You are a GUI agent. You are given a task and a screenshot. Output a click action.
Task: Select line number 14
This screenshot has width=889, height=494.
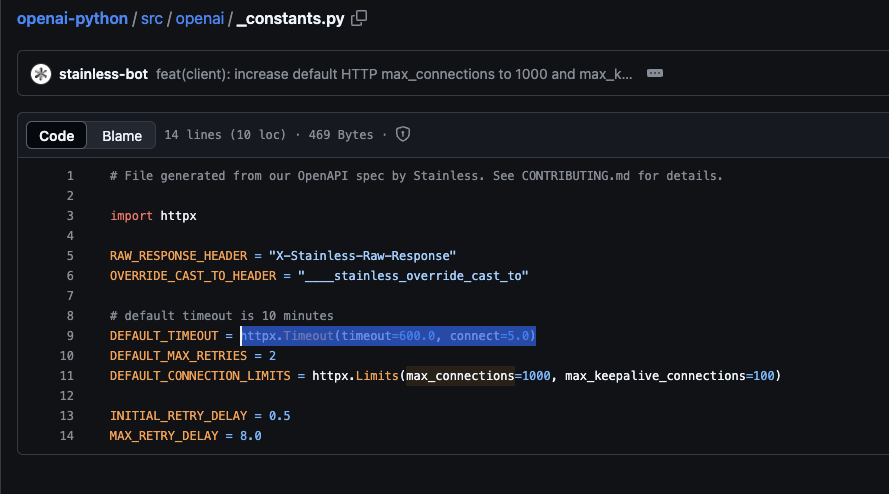pyautogui.click(x=67, y=436)
